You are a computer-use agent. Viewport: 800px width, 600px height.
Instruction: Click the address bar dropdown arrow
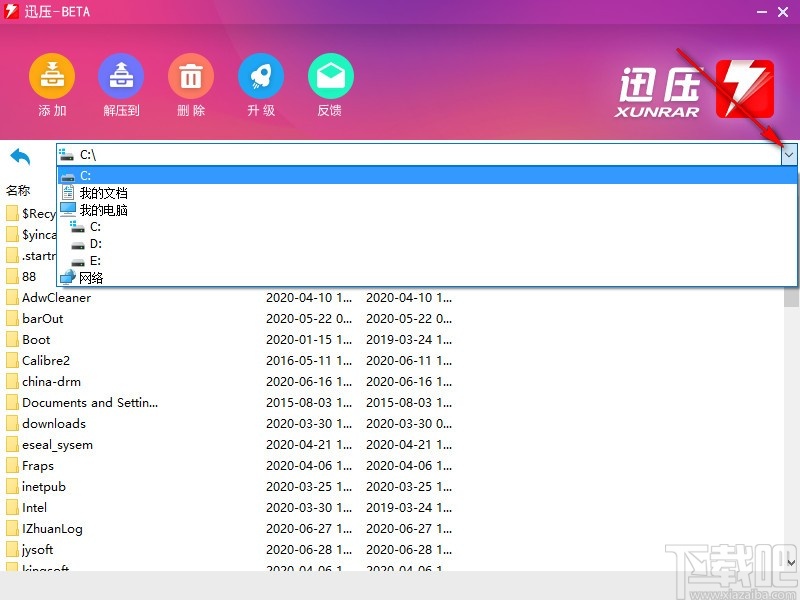pyautogui.click(x=789, y=155)
